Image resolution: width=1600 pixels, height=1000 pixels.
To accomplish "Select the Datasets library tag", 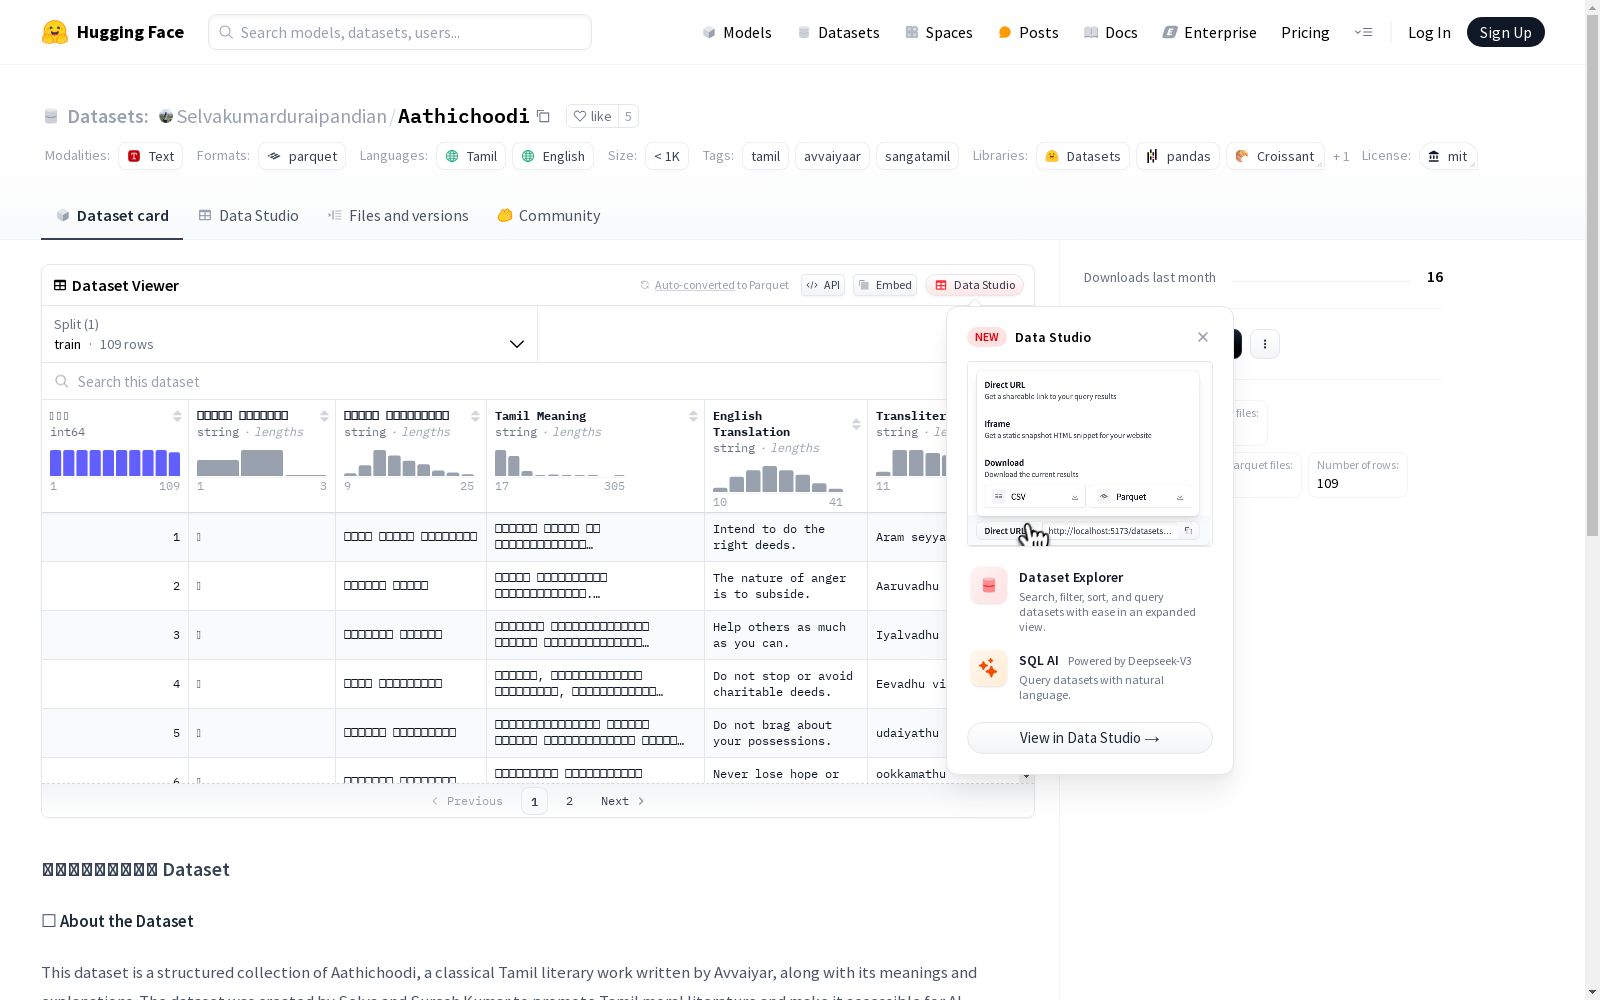I will 1083,156.
